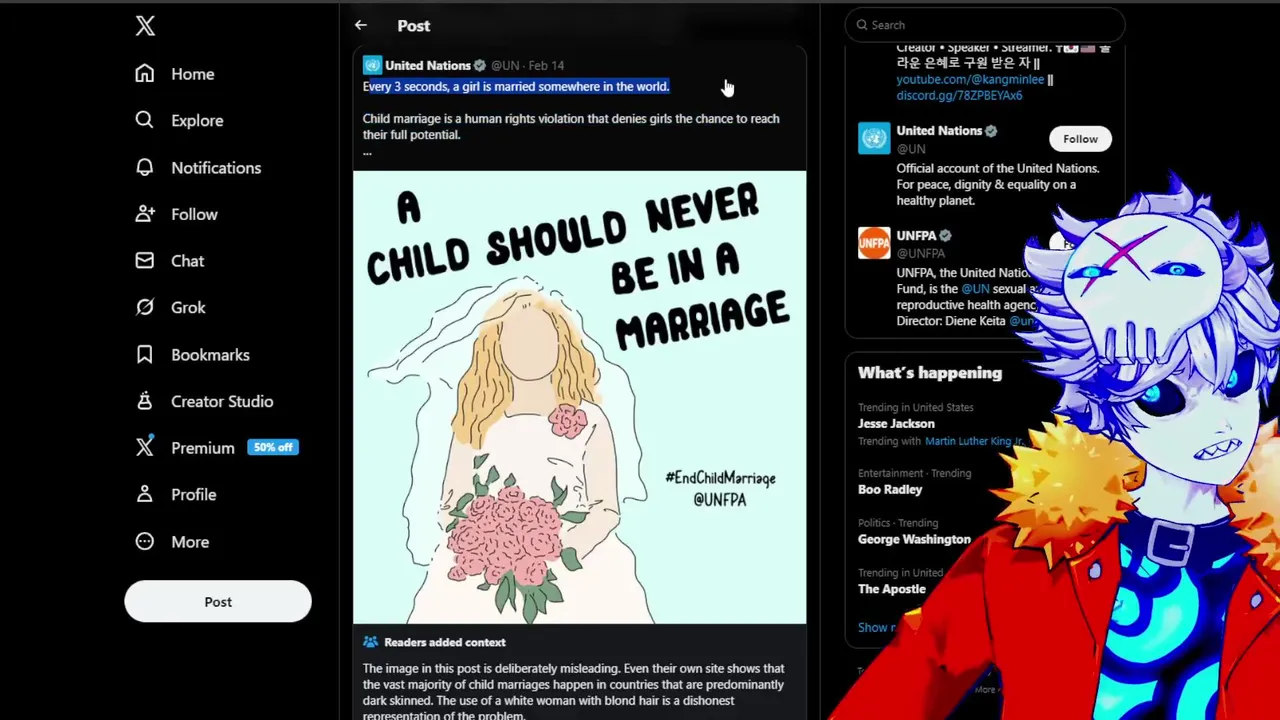The width and height of the screenshot is (1280, 720).
Task: Open the Grok menu label
Action: click(188, 308)
